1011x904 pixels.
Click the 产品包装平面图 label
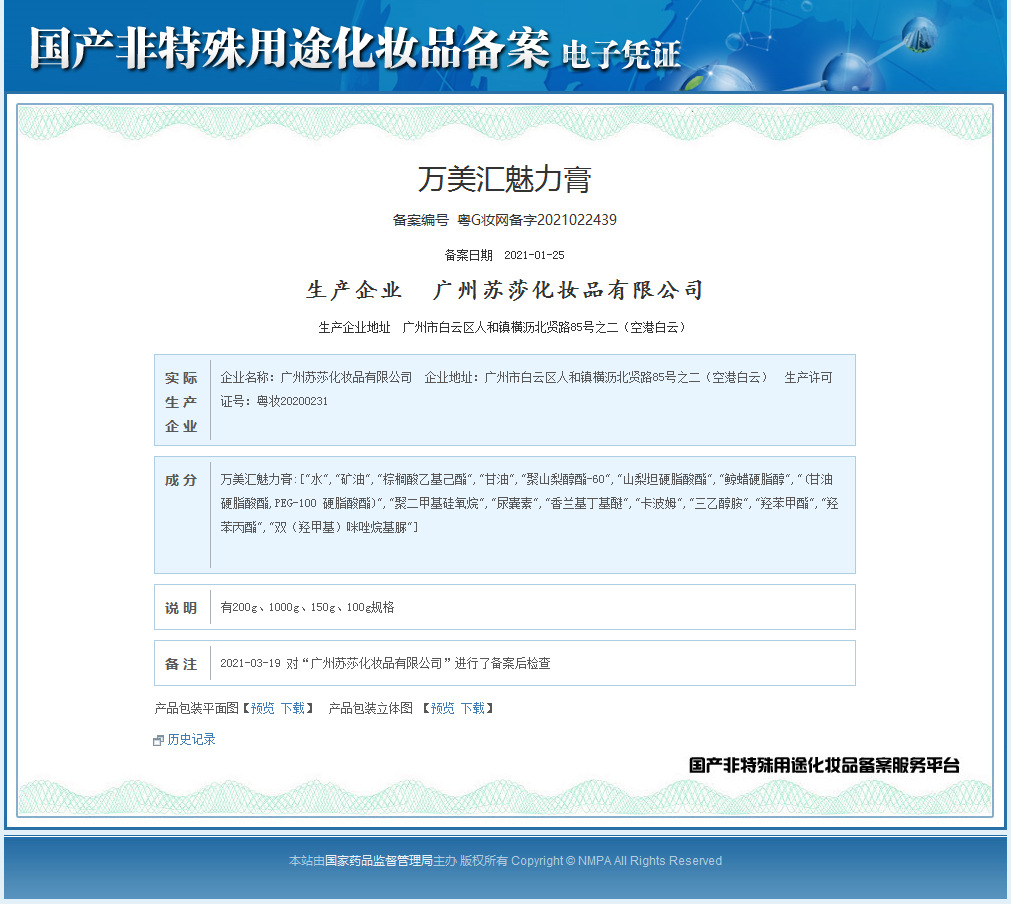pos(196,708)
